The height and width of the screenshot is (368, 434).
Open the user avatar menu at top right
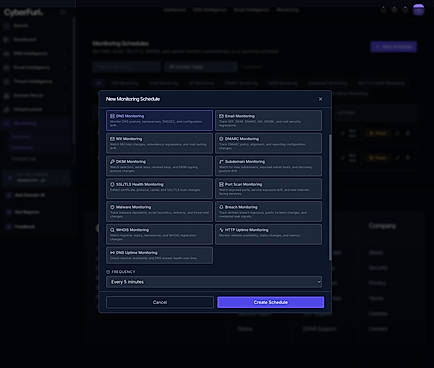coord(418,10)
